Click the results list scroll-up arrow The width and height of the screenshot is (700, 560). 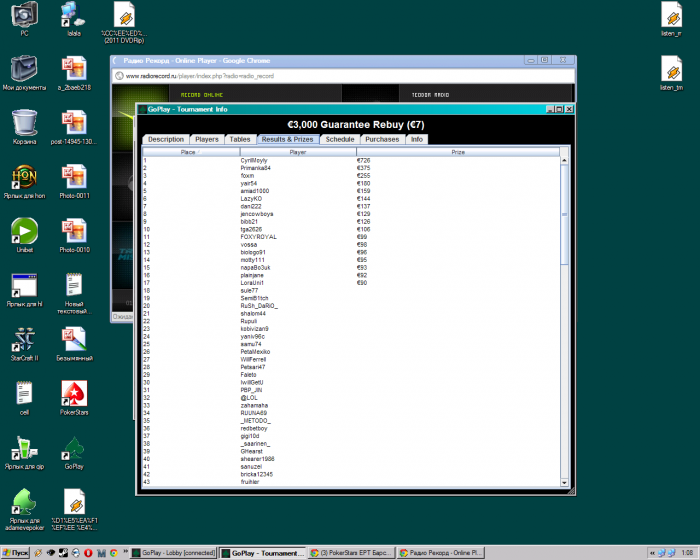click(x=564, y=160)
